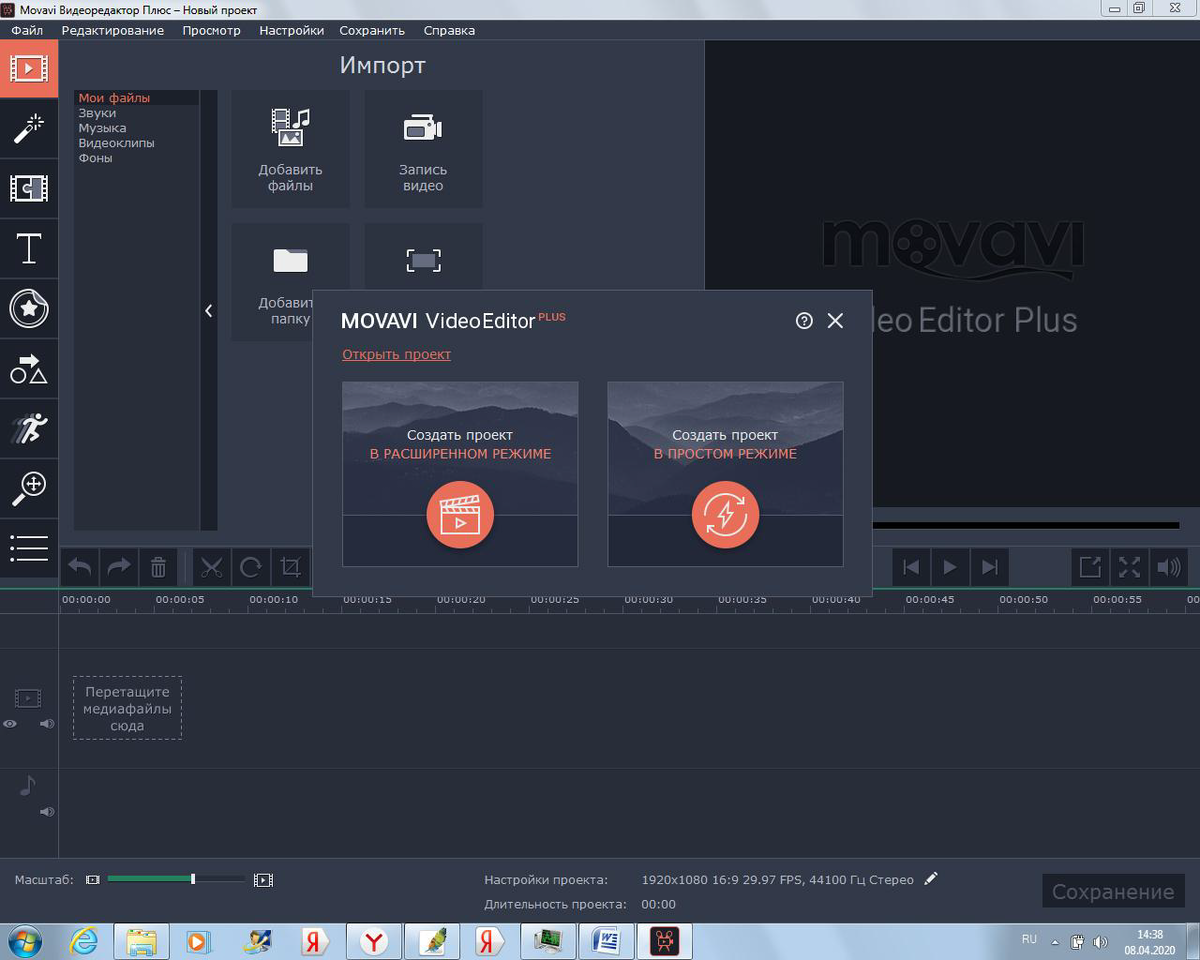Open Internet Explorer from the taskbar
Viewport: 1200px width, 960px height.
point(84,942)
